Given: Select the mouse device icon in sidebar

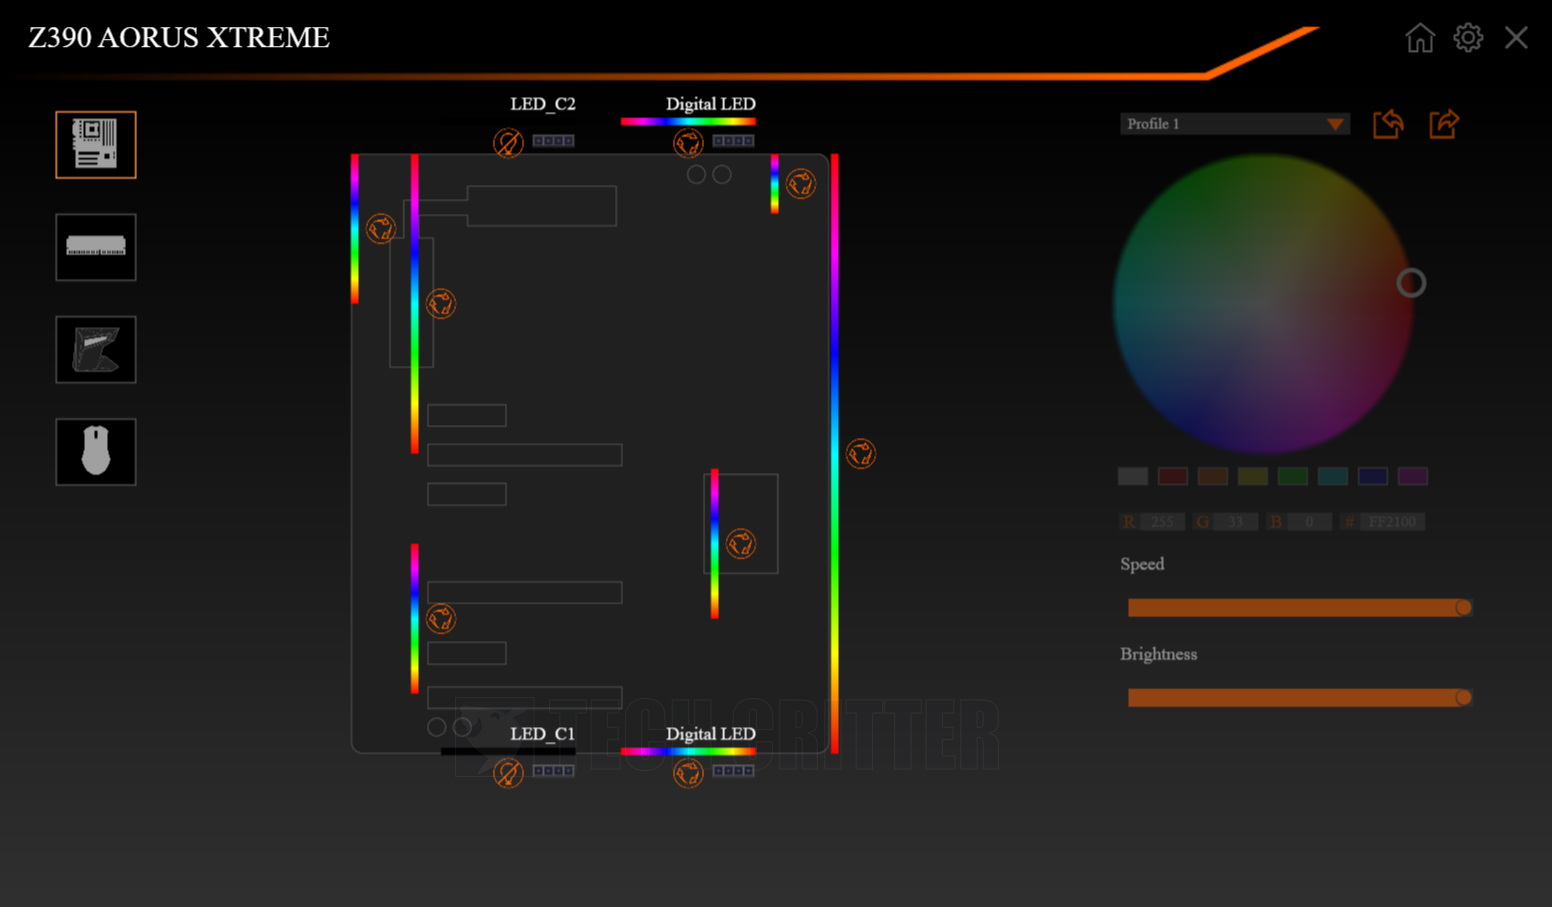Looking at the screenshot, I should pyautogui.click(x=96, y=452).
